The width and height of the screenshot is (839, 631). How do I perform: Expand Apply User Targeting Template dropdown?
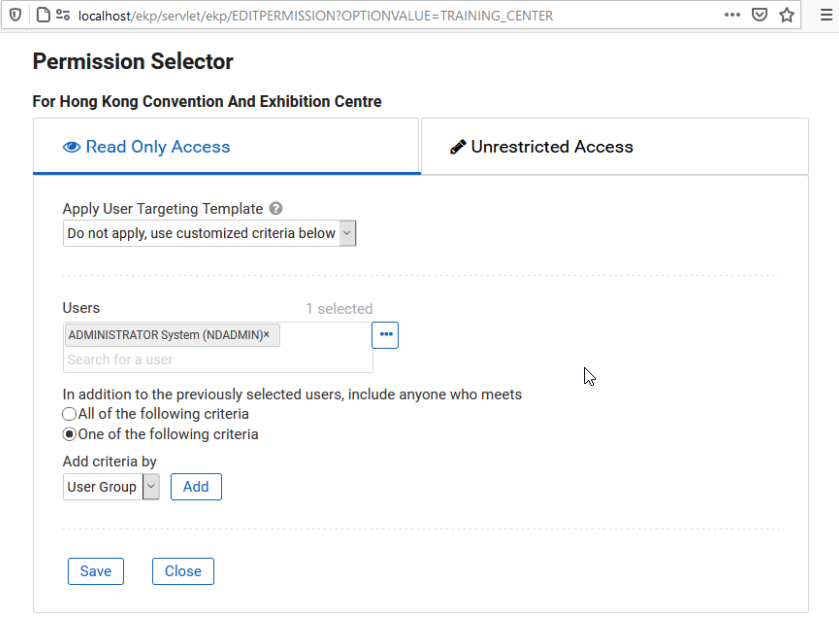tap(209, 233)
